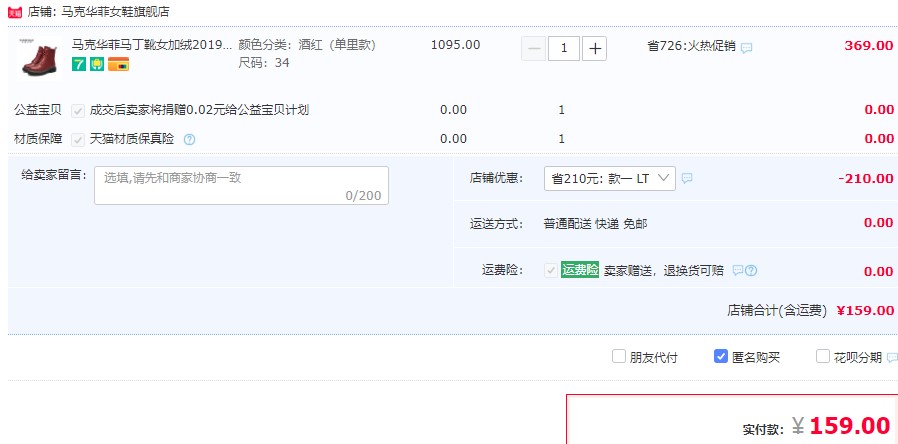The image size is (898, 444).
Task: Click the question mark icon in the 运费险 row
Action: tap(751, 270)
